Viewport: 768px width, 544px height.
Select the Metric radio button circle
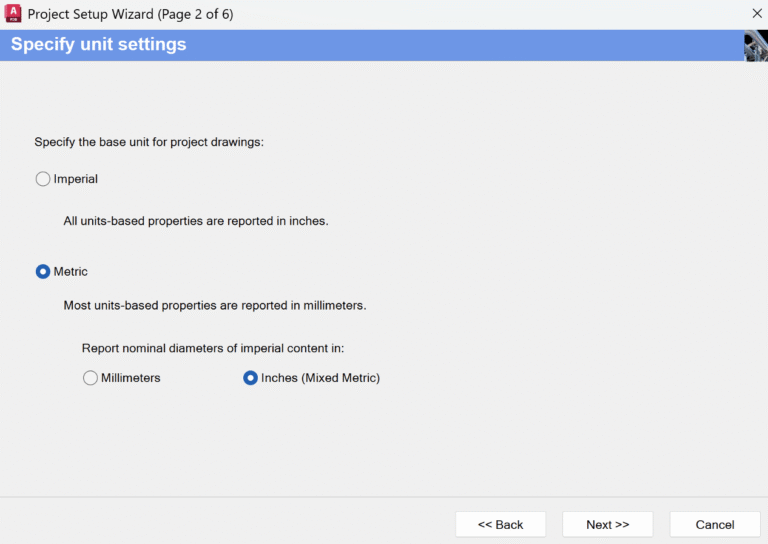click(43, 271)
